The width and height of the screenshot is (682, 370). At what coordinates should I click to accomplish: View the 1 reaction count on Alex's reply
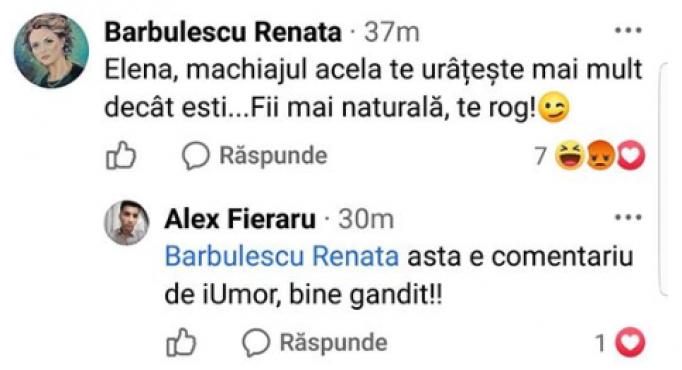pyautogui.click(x=601, y=343)
